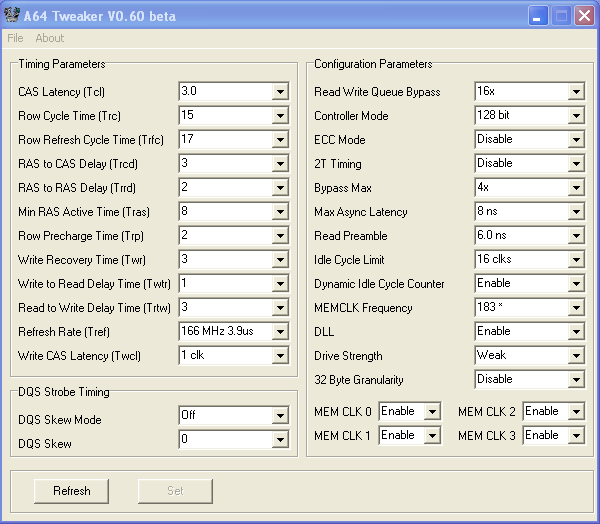Expand the Min RAS Active Time dropdown
The height and width of the screenshot is (524, 600).
click(x=279, y=212)
